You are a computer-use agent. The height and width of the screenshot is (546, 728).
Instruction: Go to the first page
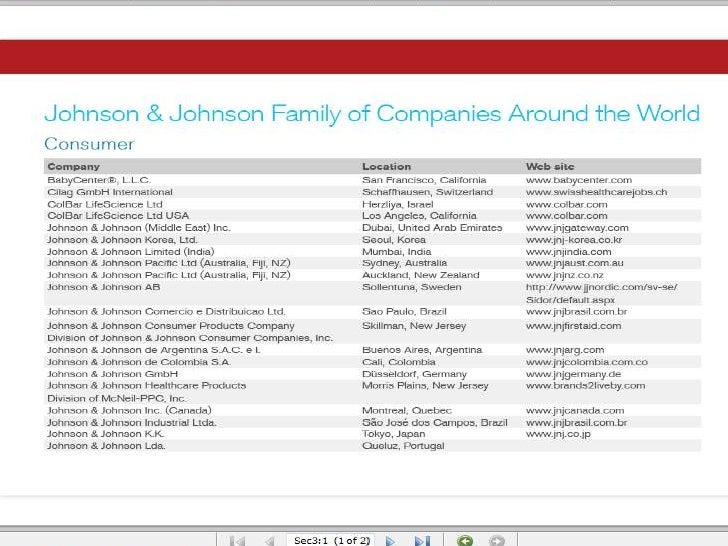pos(237,541)
